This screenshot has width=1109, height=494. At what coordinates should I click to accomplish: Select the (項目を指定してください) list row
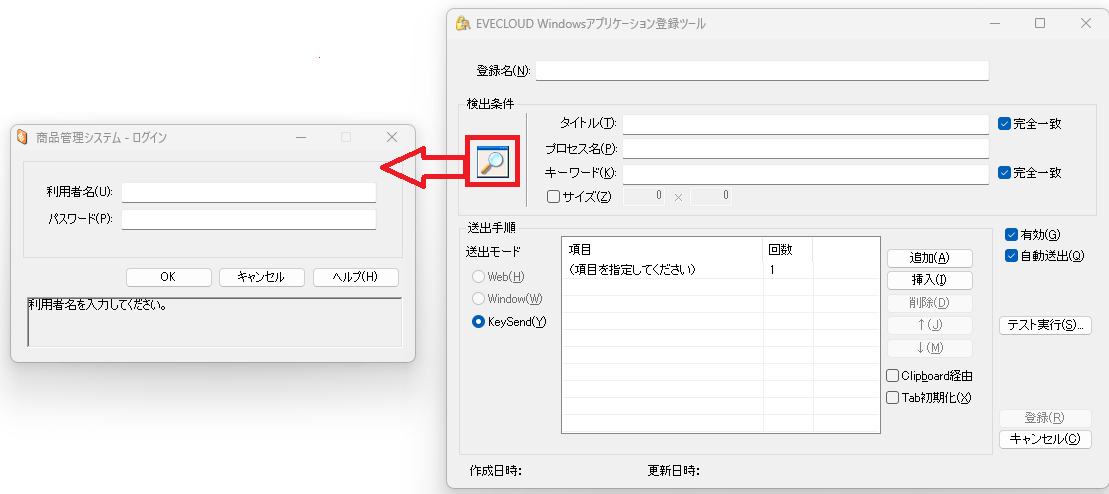(660, 270)
